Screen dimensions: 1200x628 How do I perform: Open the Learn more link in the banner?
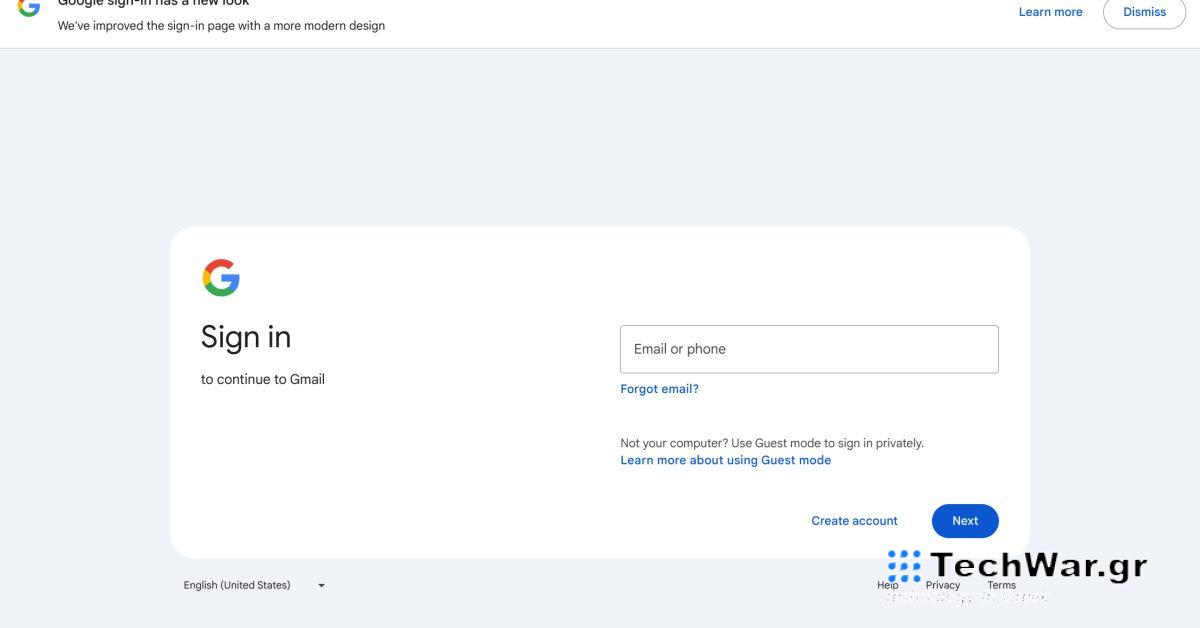[1050, 12]
